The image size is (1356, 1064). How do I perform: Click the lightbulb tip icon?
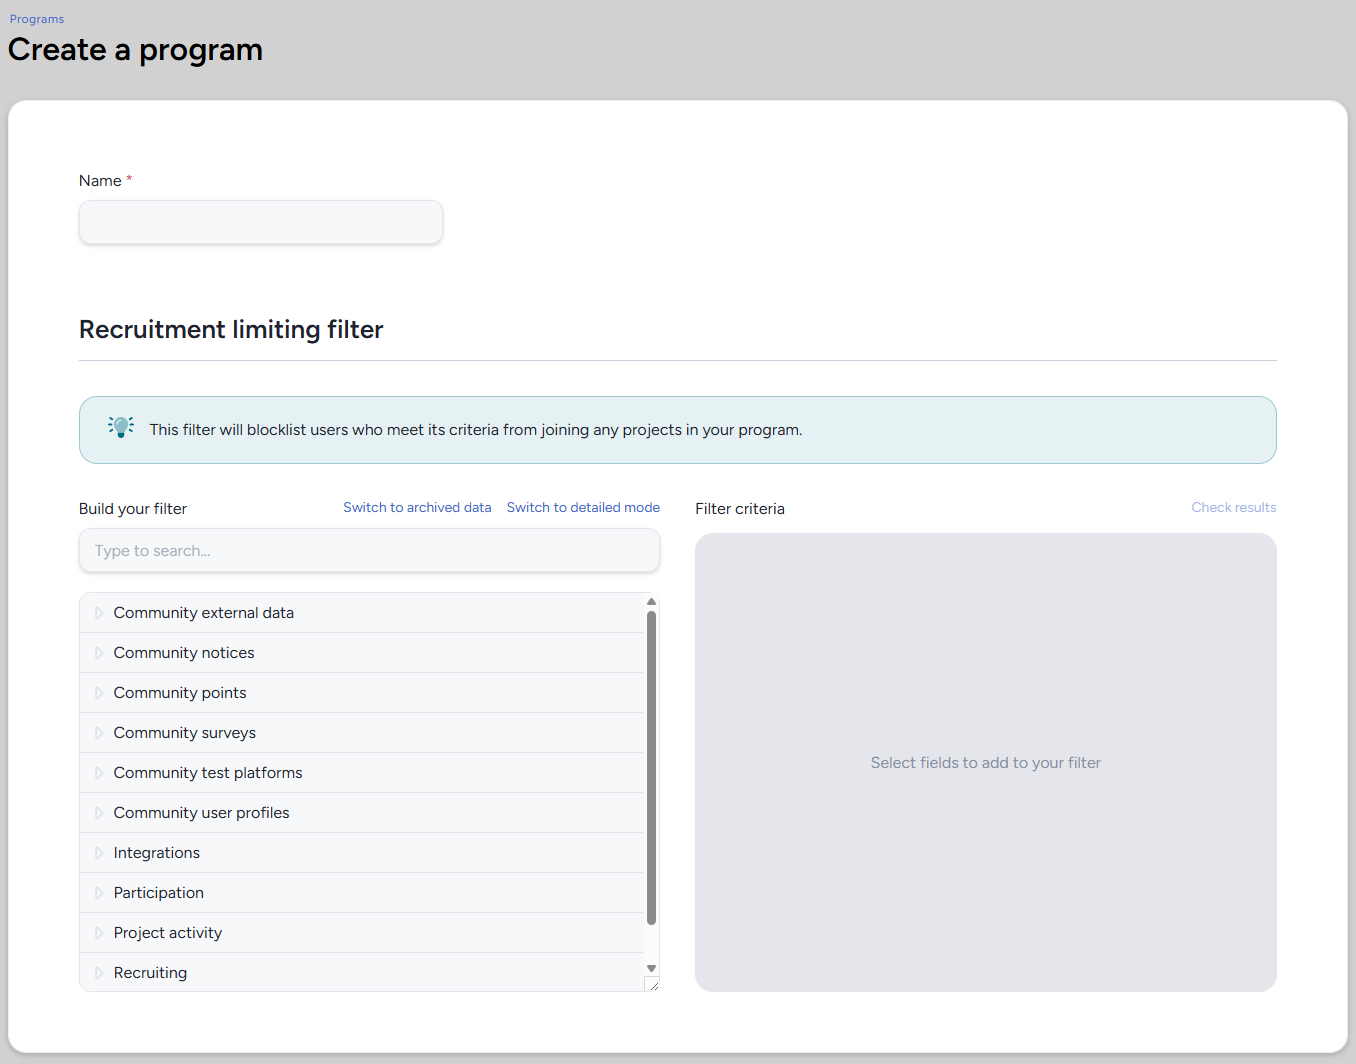coord(121,427)
